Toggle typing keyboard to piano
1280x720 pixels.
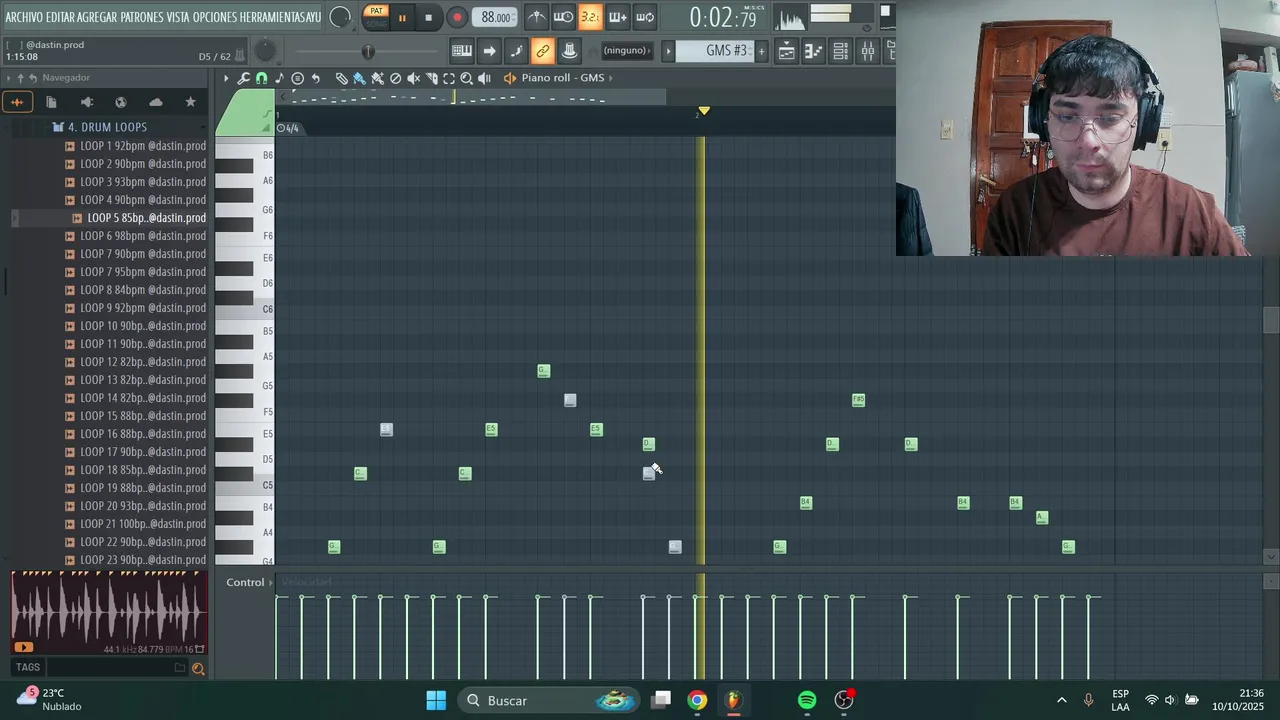point(462,51)
